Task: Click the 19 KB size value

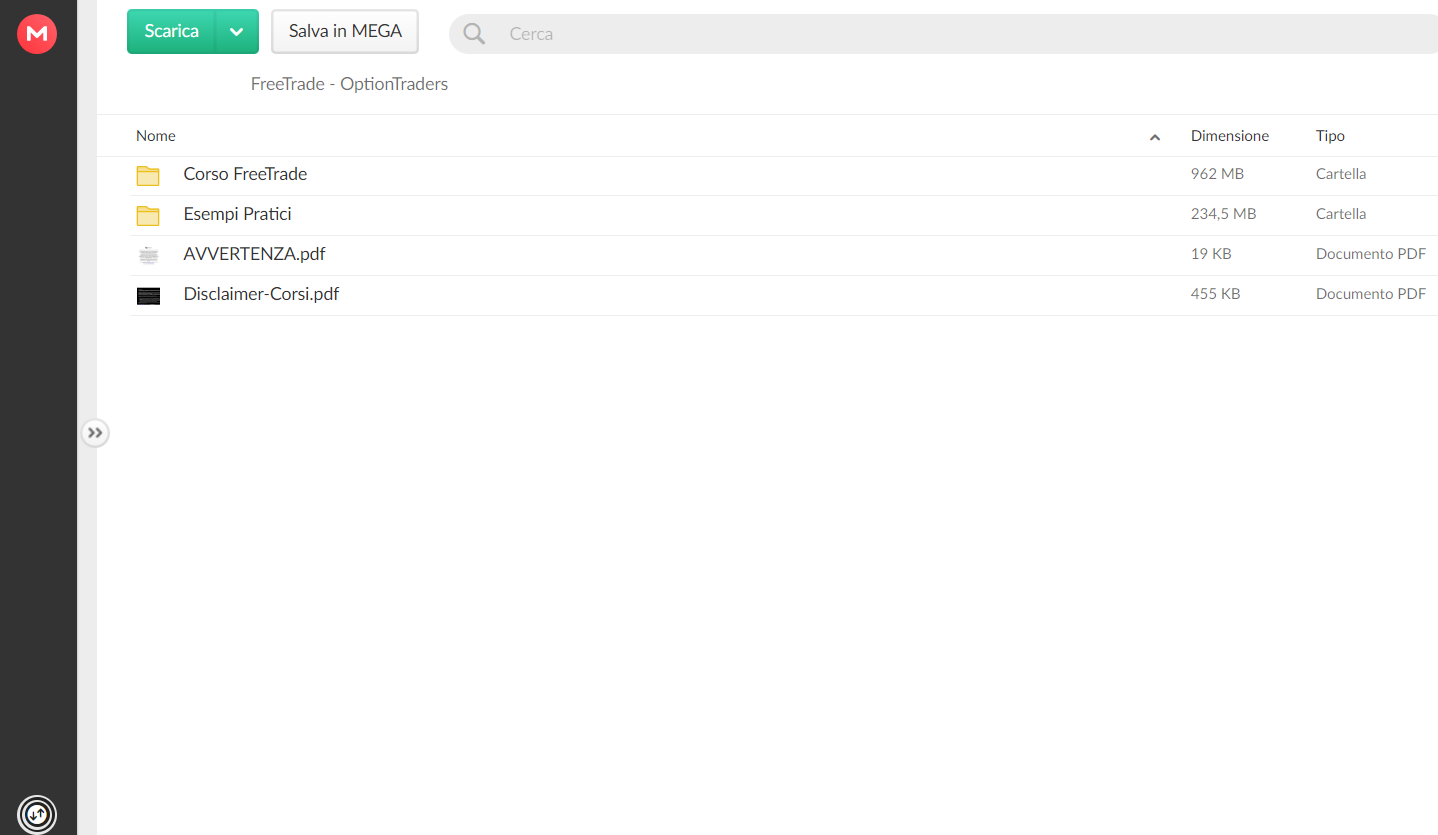Action: click(1211, 254)
